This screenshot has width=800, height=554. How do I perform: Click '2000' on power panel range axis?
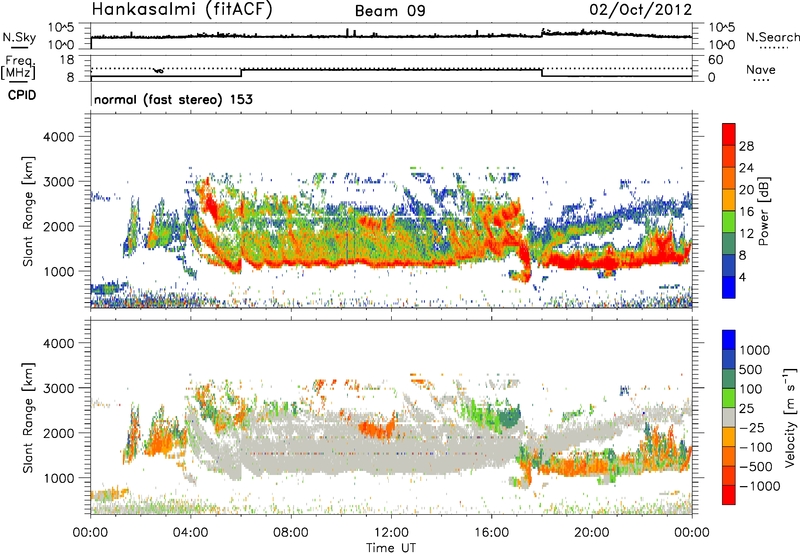tap(59, 226)
